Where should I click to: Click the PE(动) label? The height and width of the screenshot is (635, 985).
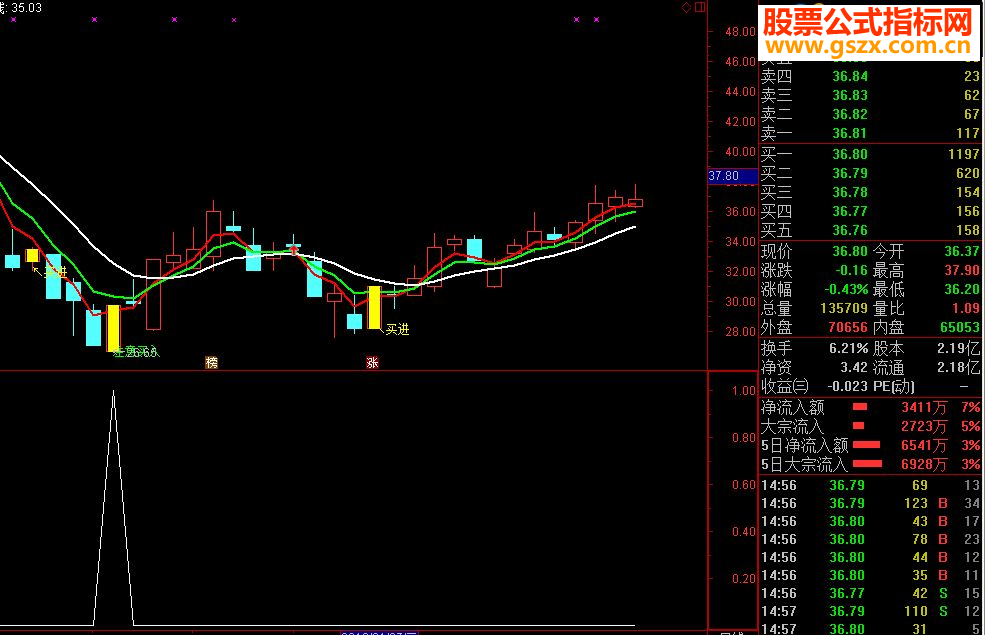[894, 386]
